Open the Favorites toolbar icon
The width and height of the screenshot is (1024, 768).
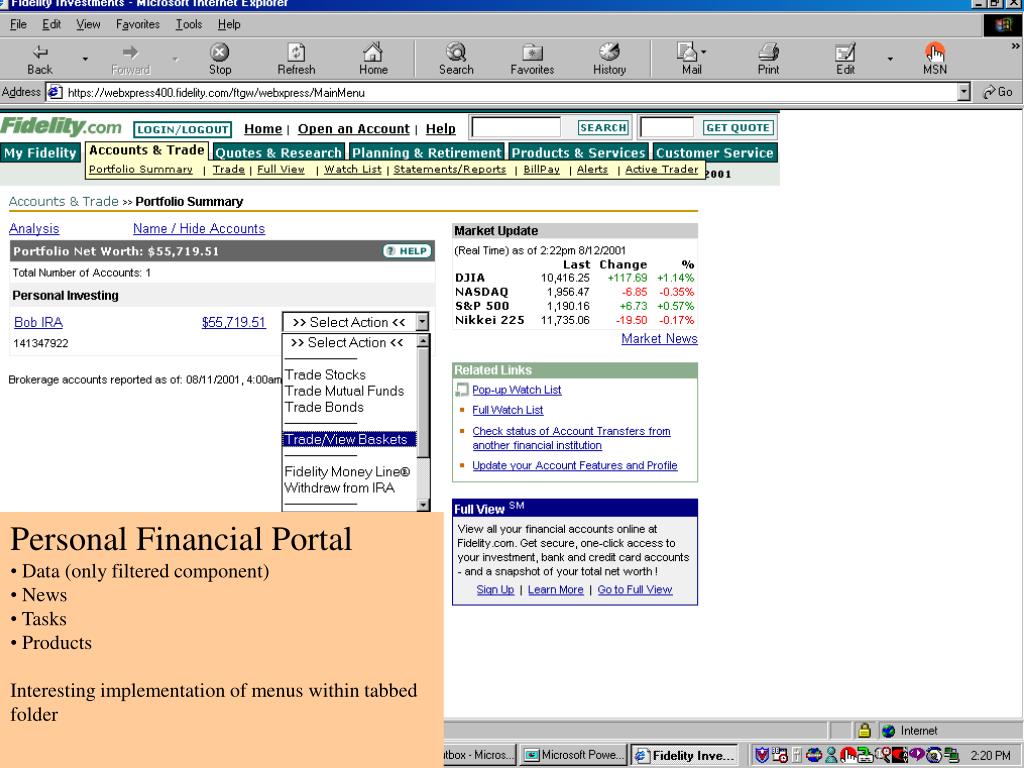click(532, 52)
